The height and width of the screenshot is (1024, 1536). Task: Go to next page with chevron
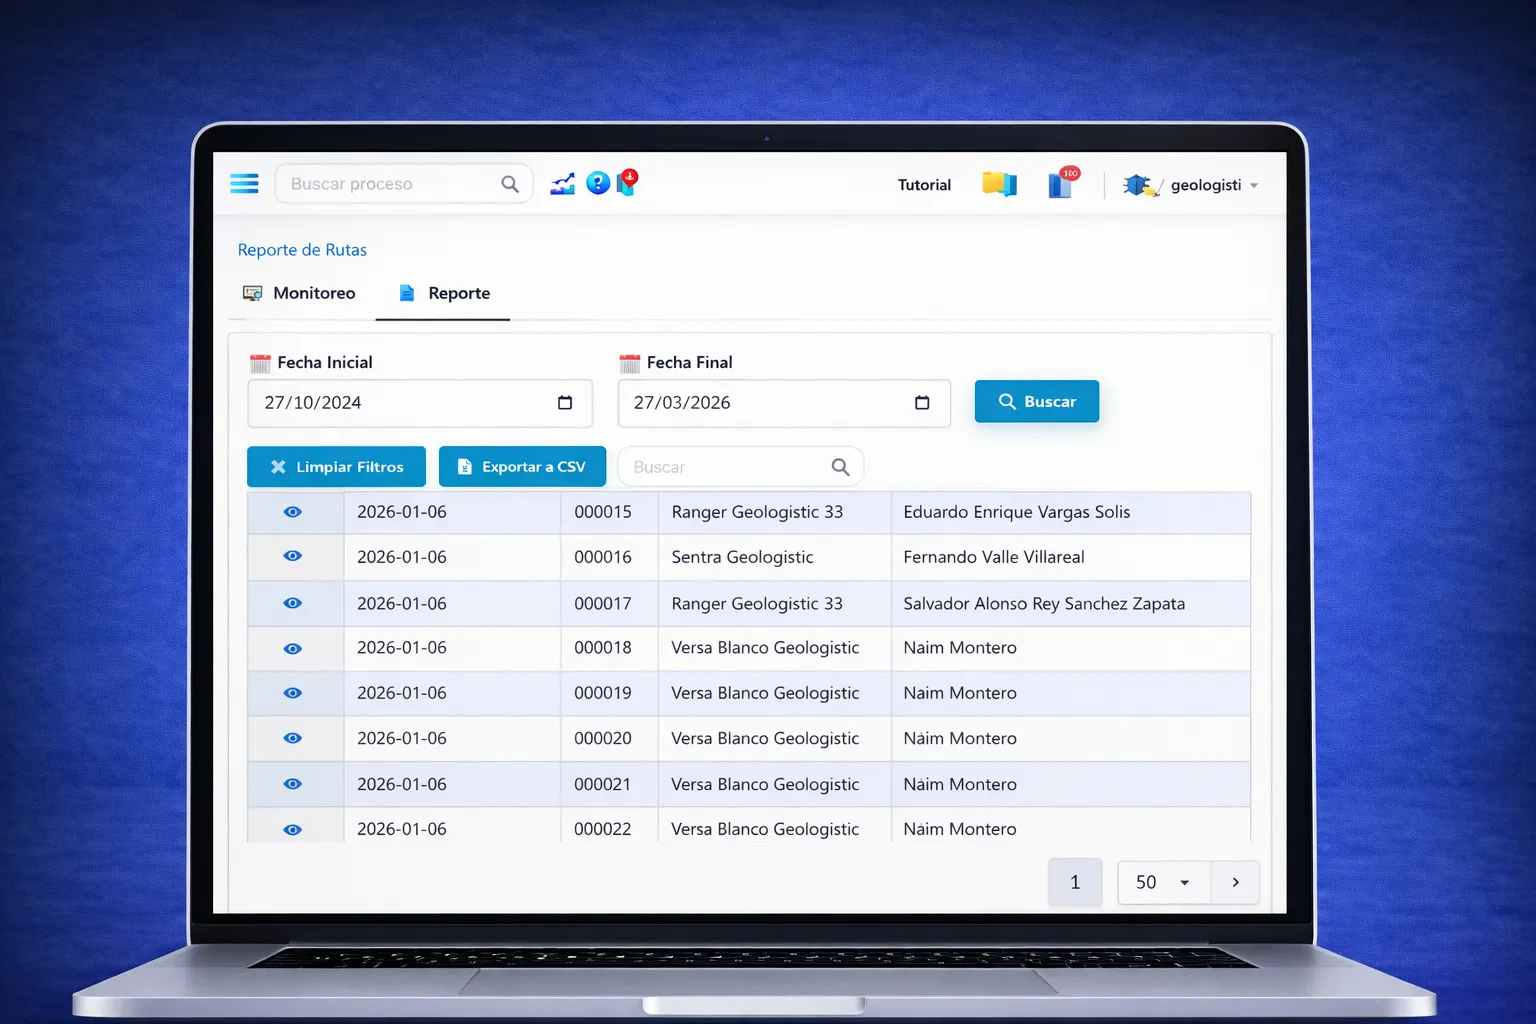click(x=1235, y=882)
